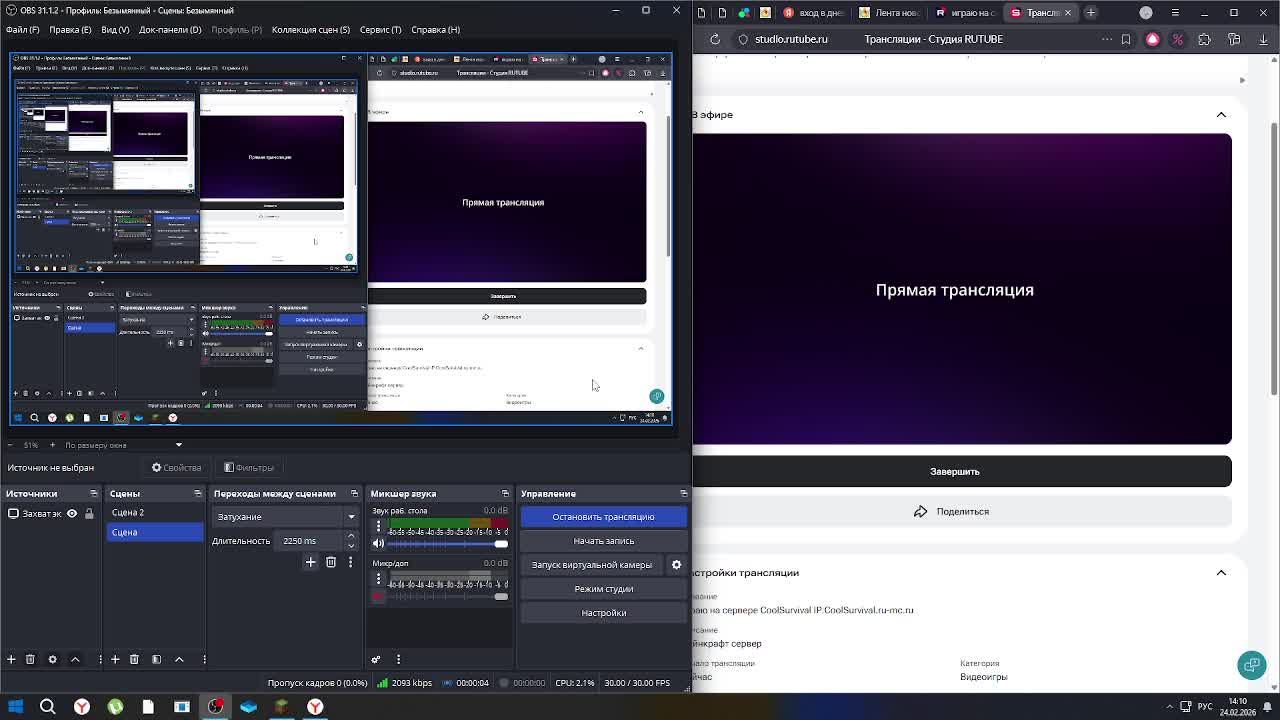The height and width of the screenshot is (720, 1280).
Task: Open Mic/Aux channel options menu
Action: click(x=378, y=579)
